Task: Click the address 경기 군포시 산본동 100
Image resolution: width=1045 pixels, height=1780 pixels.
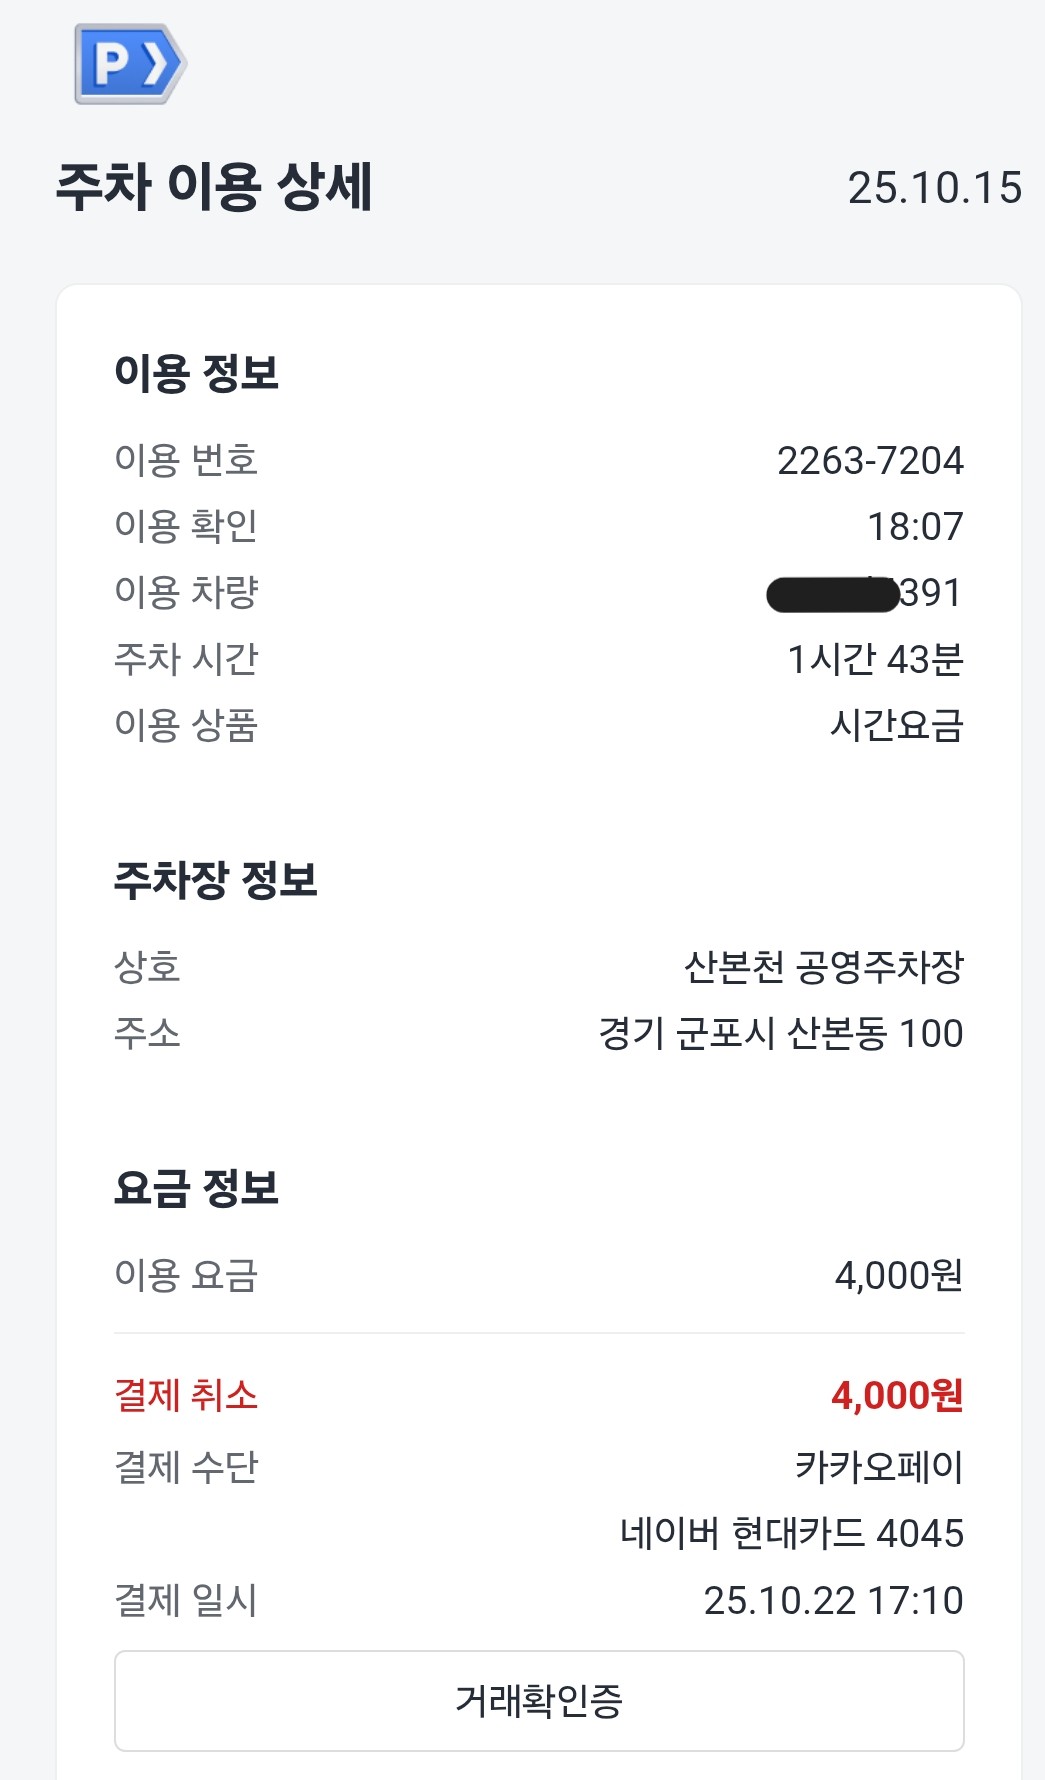Action: click(x=780, y=1033)
